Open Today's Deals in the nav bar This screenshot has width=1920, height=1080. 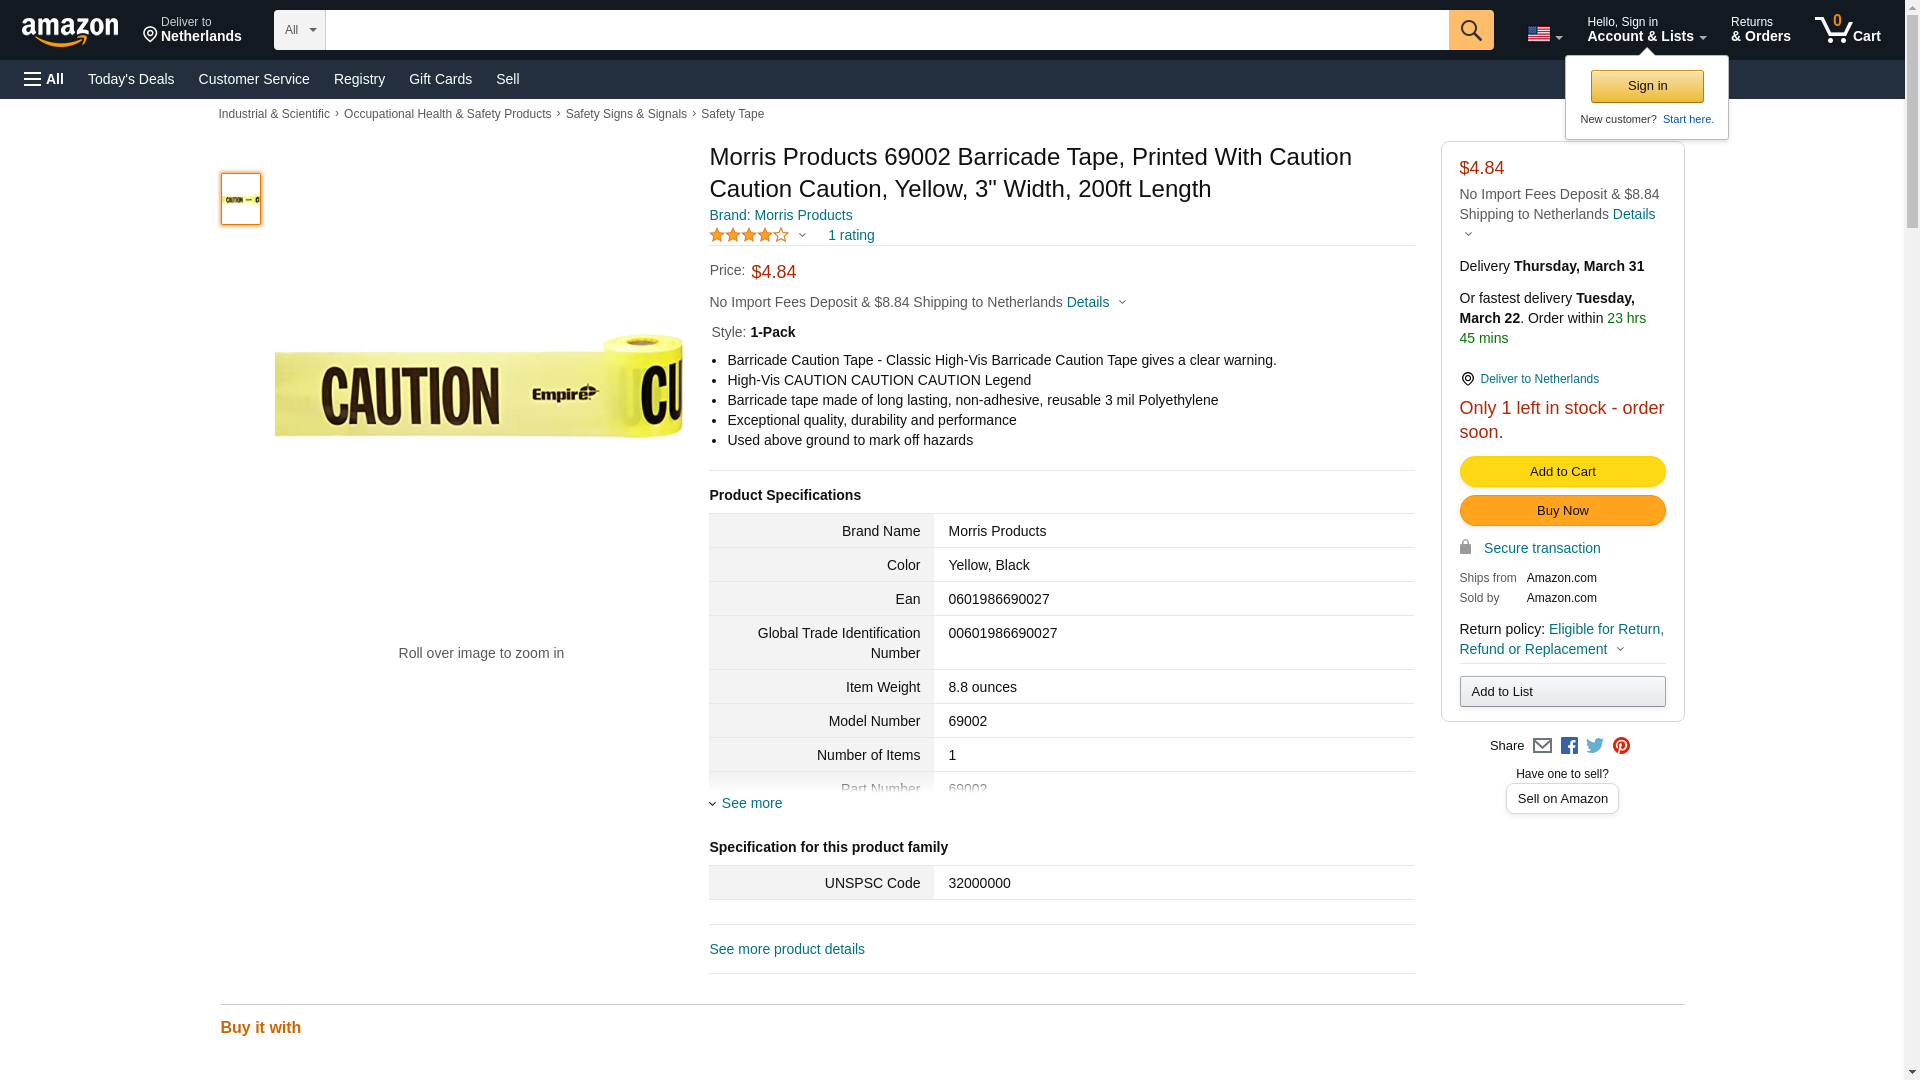[x=131, y=79]
